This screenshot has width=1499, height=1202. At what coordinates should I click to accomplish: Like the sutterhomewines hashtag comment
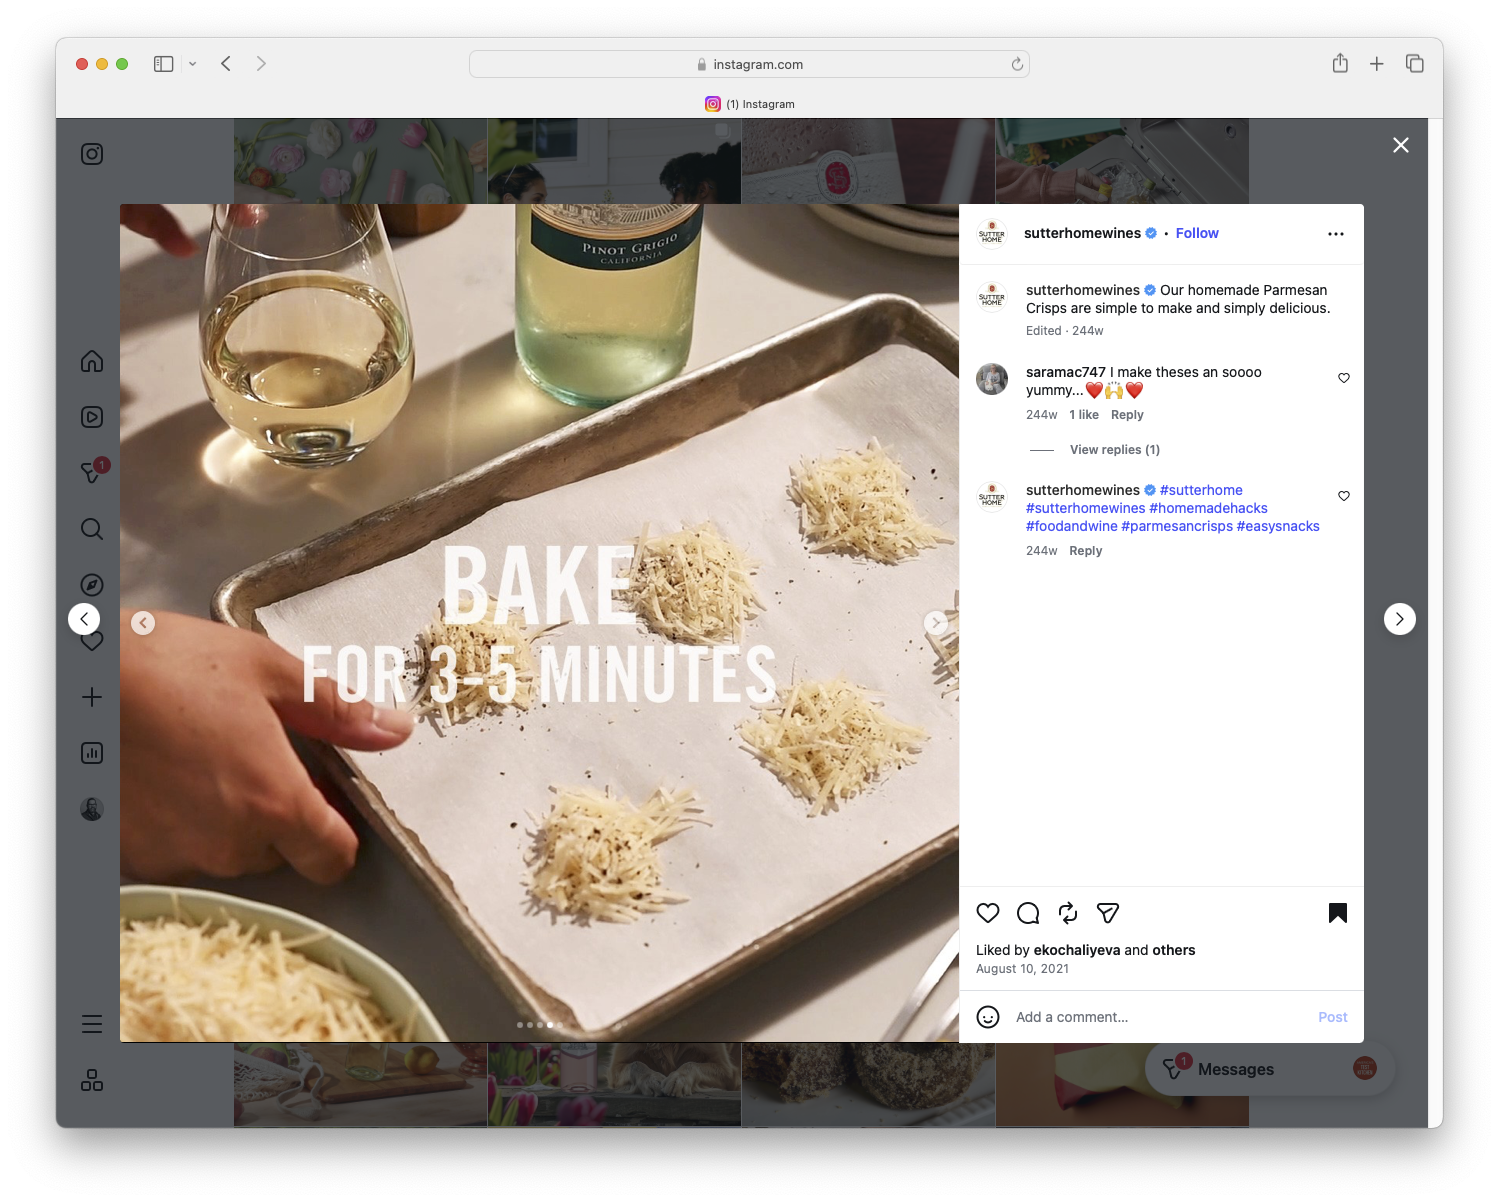click(x=1344, y=496)
